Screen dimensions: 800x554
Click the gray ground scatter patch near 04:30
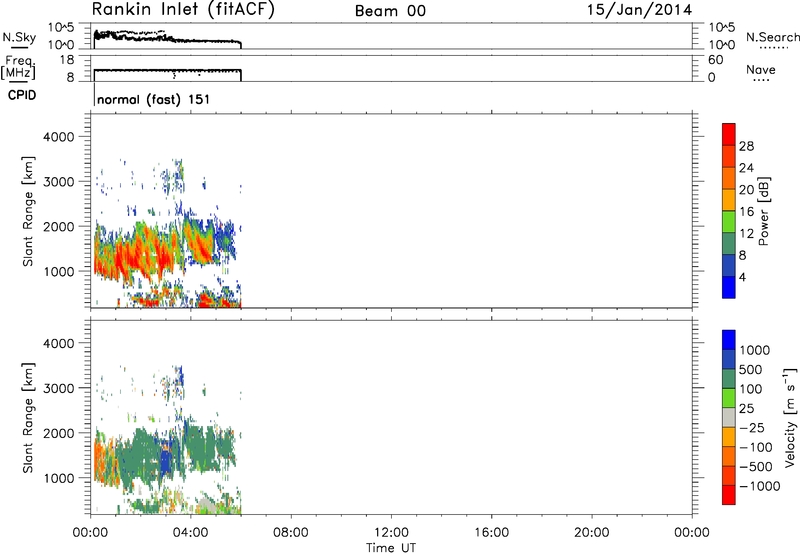coord(207,505)
